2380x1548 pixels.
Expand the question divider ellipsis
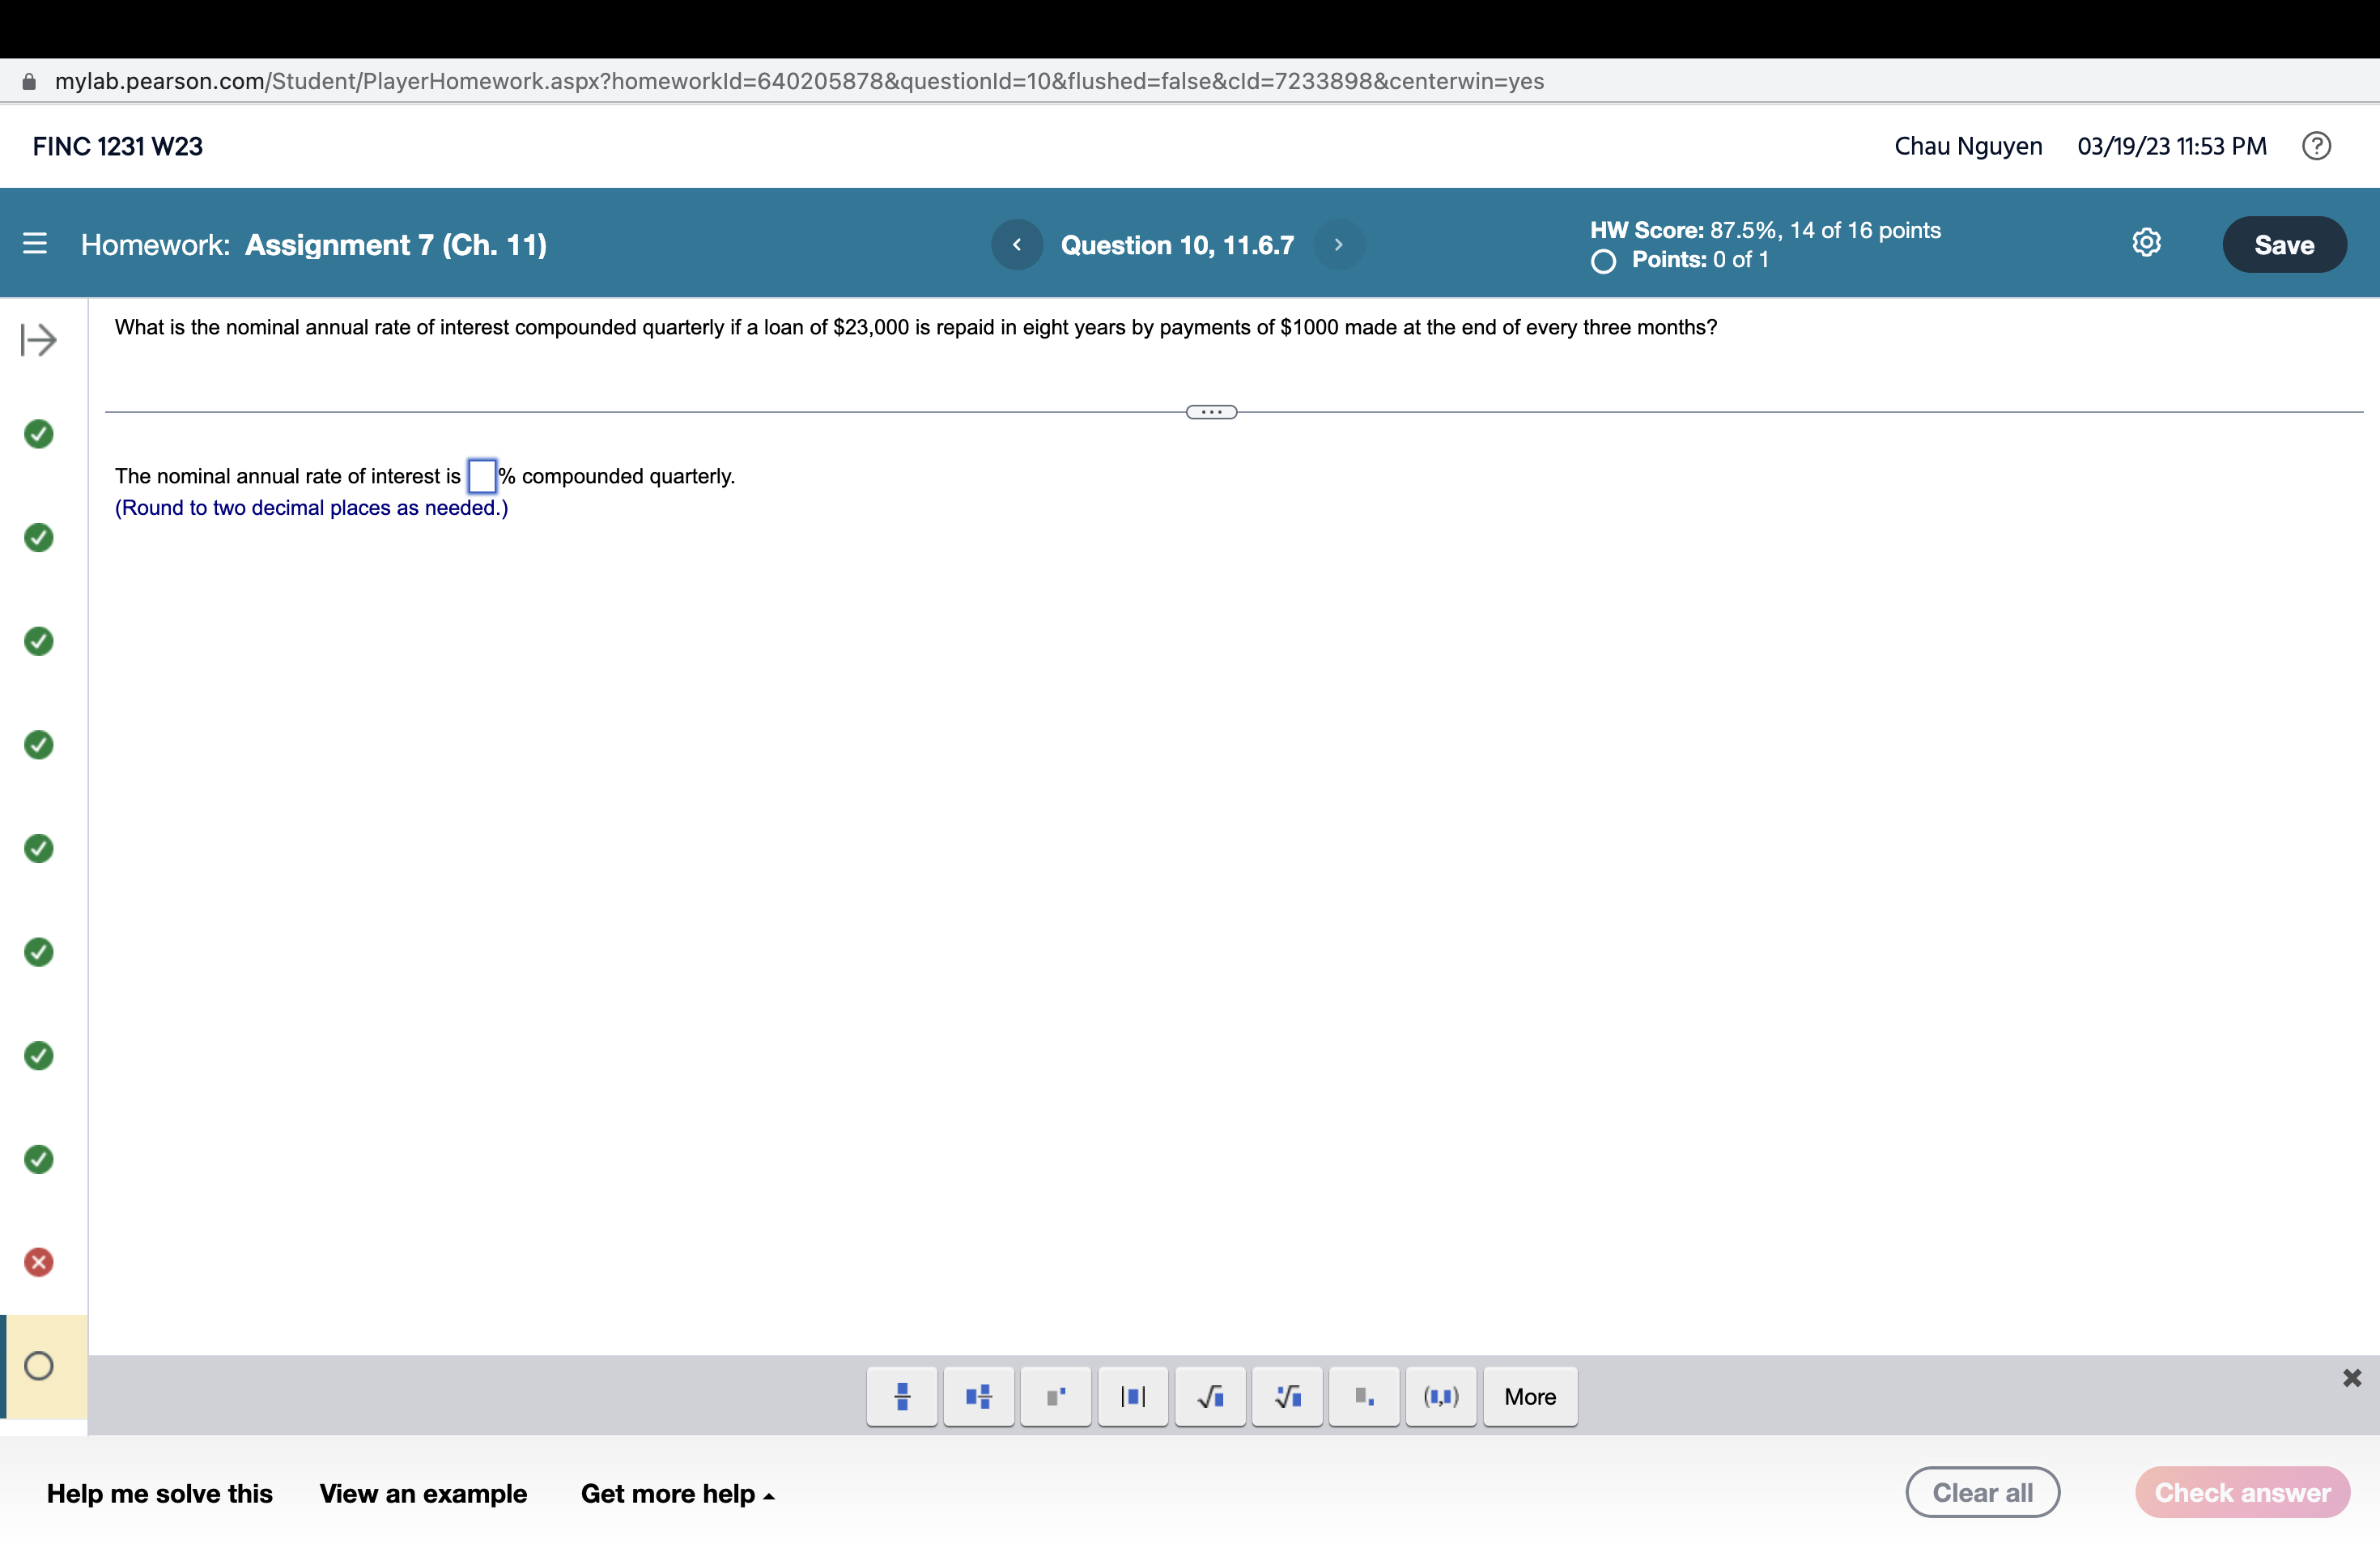(x=1210, y=411)
